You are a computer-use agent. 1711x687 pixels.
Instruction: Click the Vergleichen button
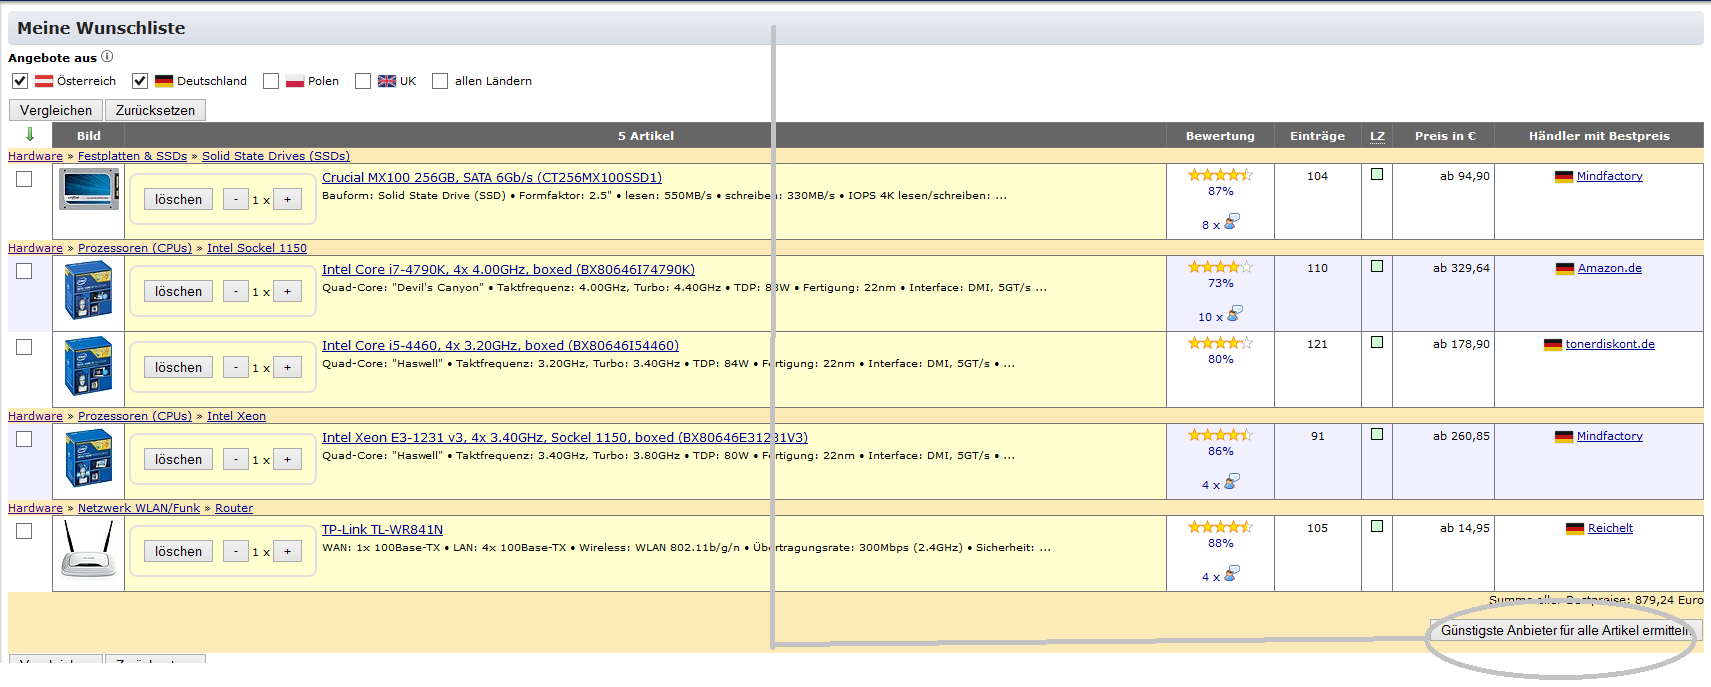click(56, 110)
